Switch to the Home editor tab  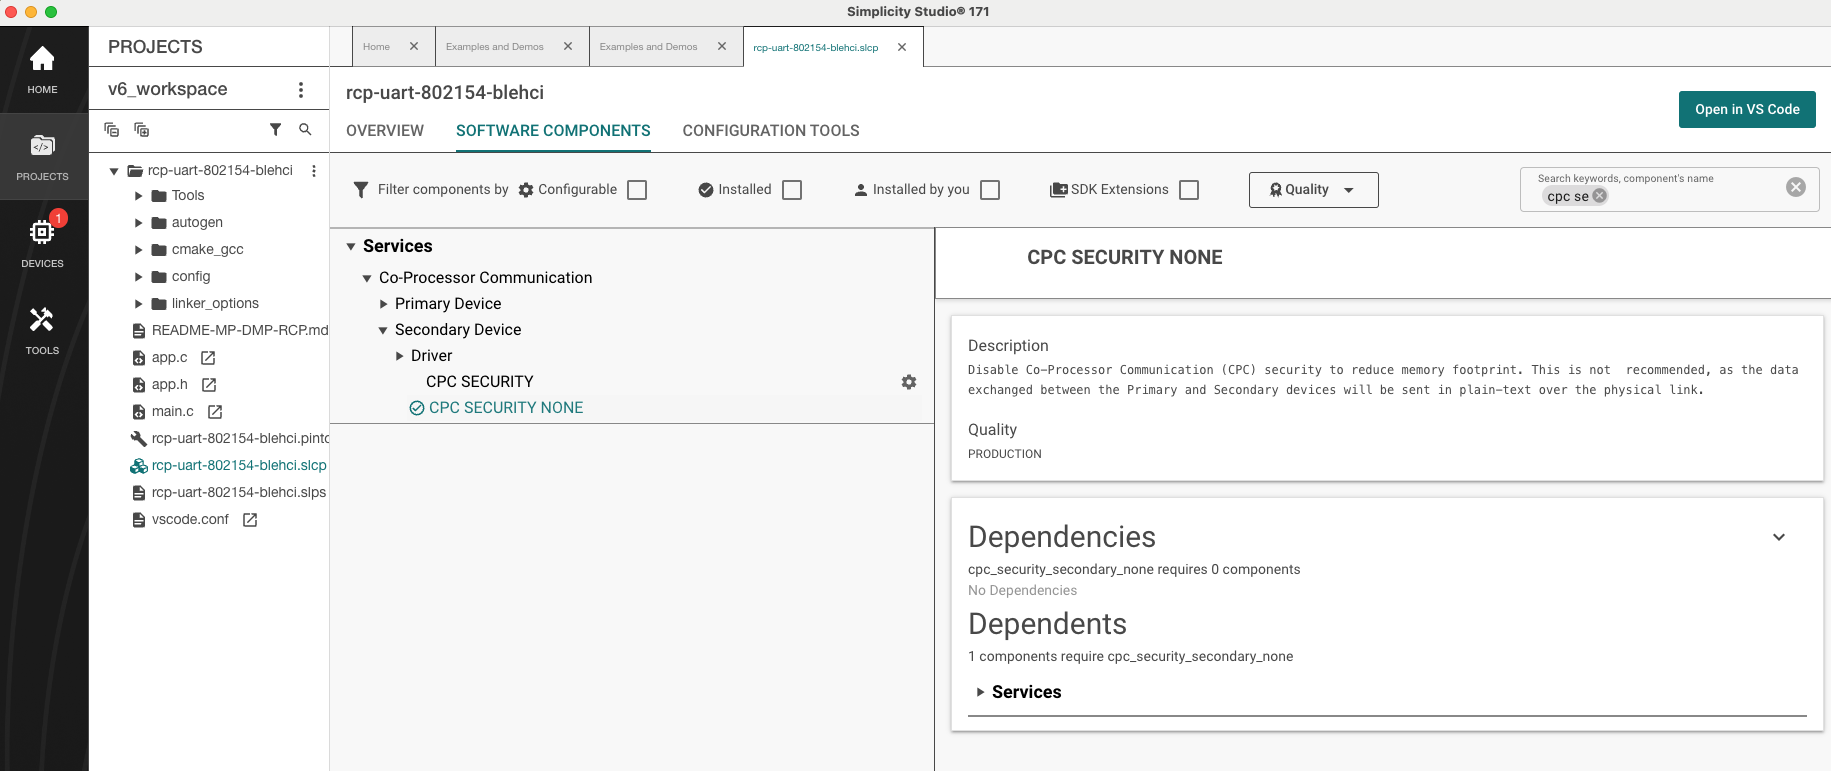pos(377,47)
